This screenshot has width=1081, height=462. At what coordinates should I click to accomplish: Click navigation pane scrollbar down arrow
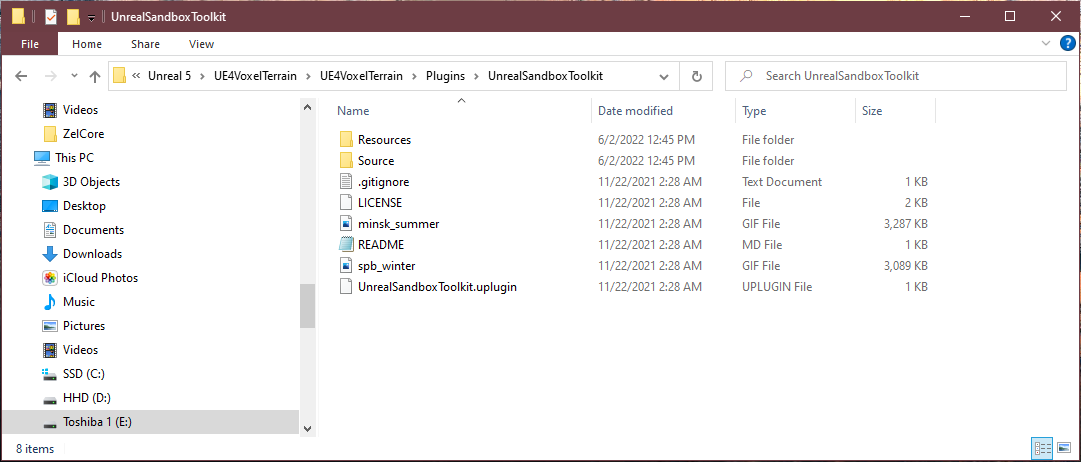pyautogui.click(x=307, y=428)
